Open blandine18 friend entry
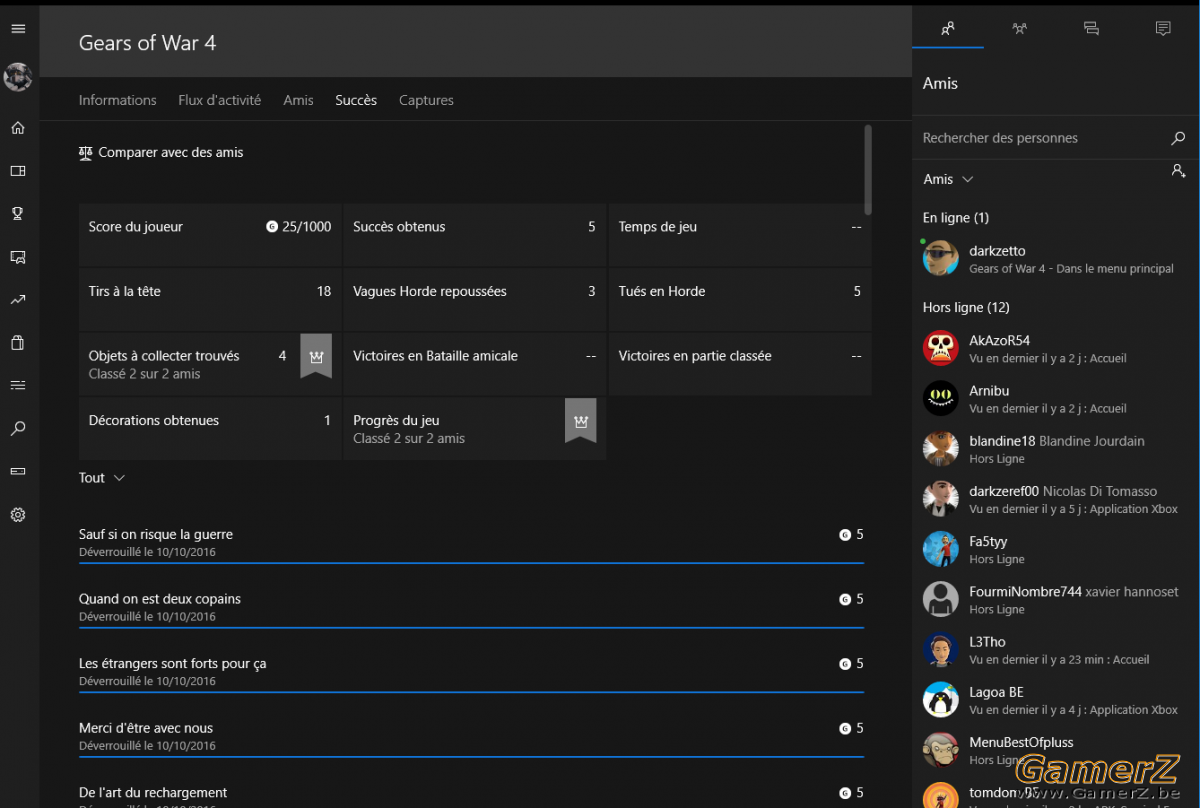Image resolution: width=1200 pixels, height=808 pixels. (1056, 449)
